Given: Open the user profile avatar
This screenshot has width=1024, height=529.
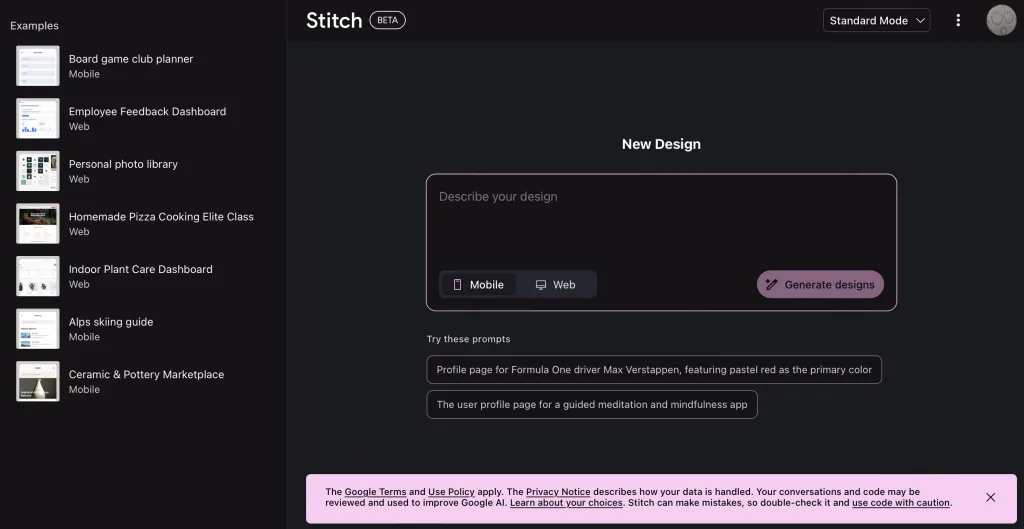Looking at the screenshot, I should 1001,20.
